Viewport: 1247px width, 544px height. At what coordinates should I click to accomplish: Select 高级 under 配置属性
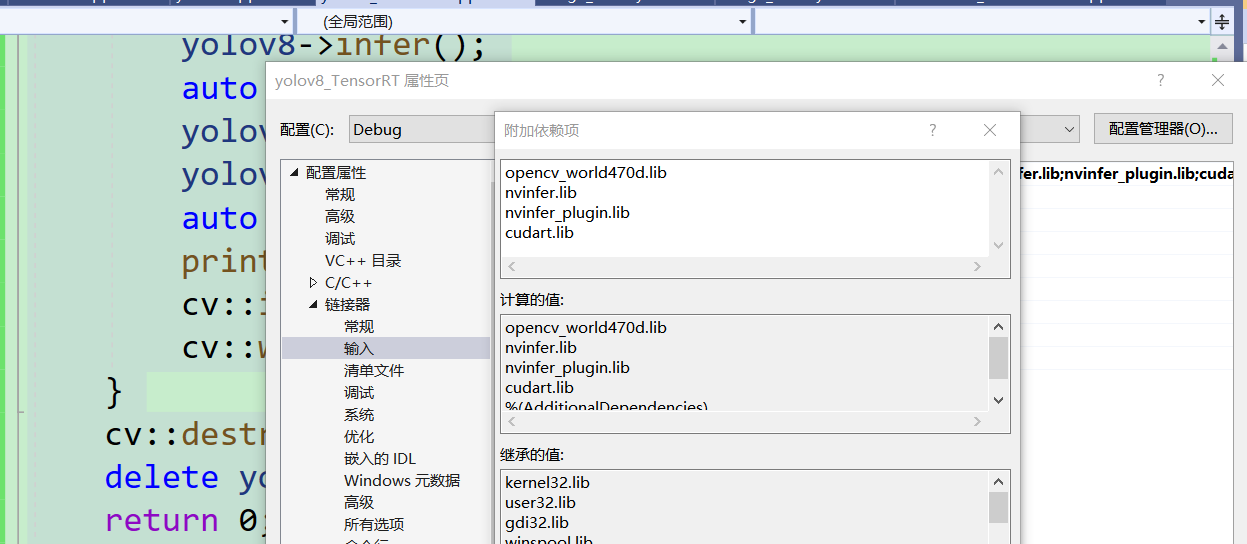pyautogui.click(x=340, y=216)
